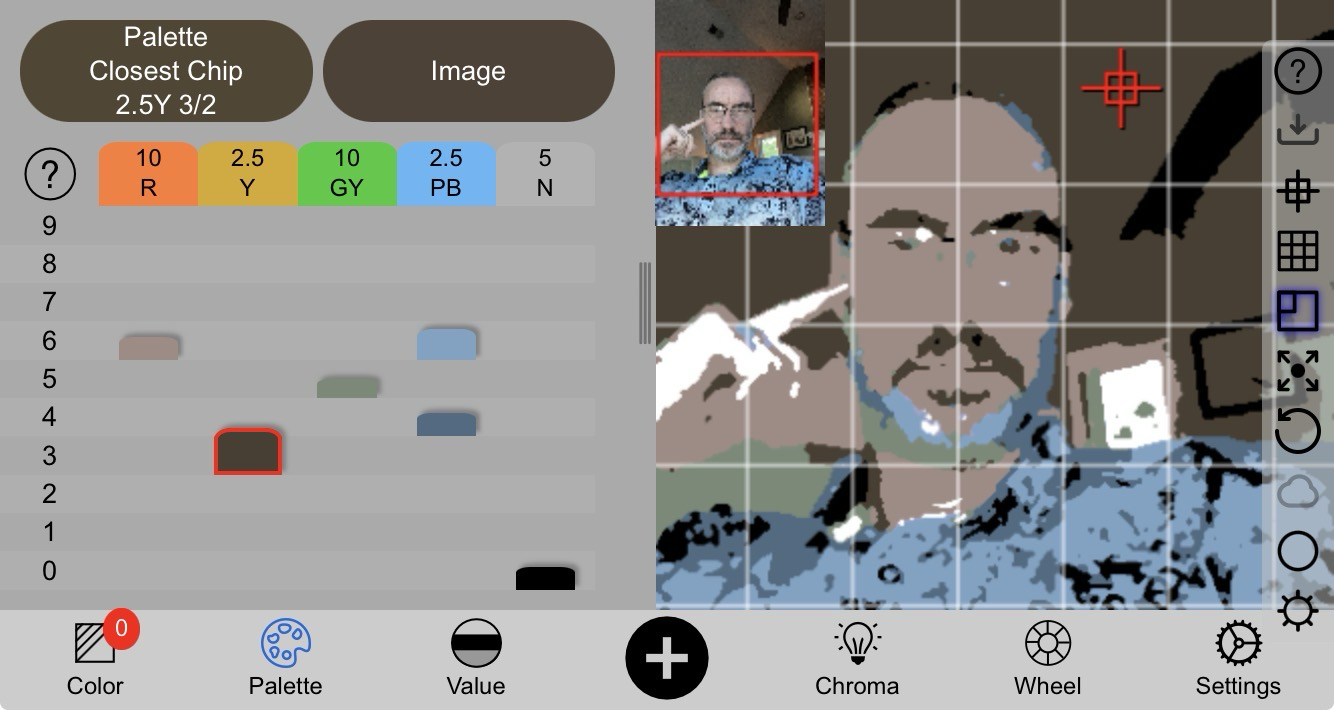Click the original photo thumbnail preview
Screen dimensions: 1334x710
click(x=740, y=112)
